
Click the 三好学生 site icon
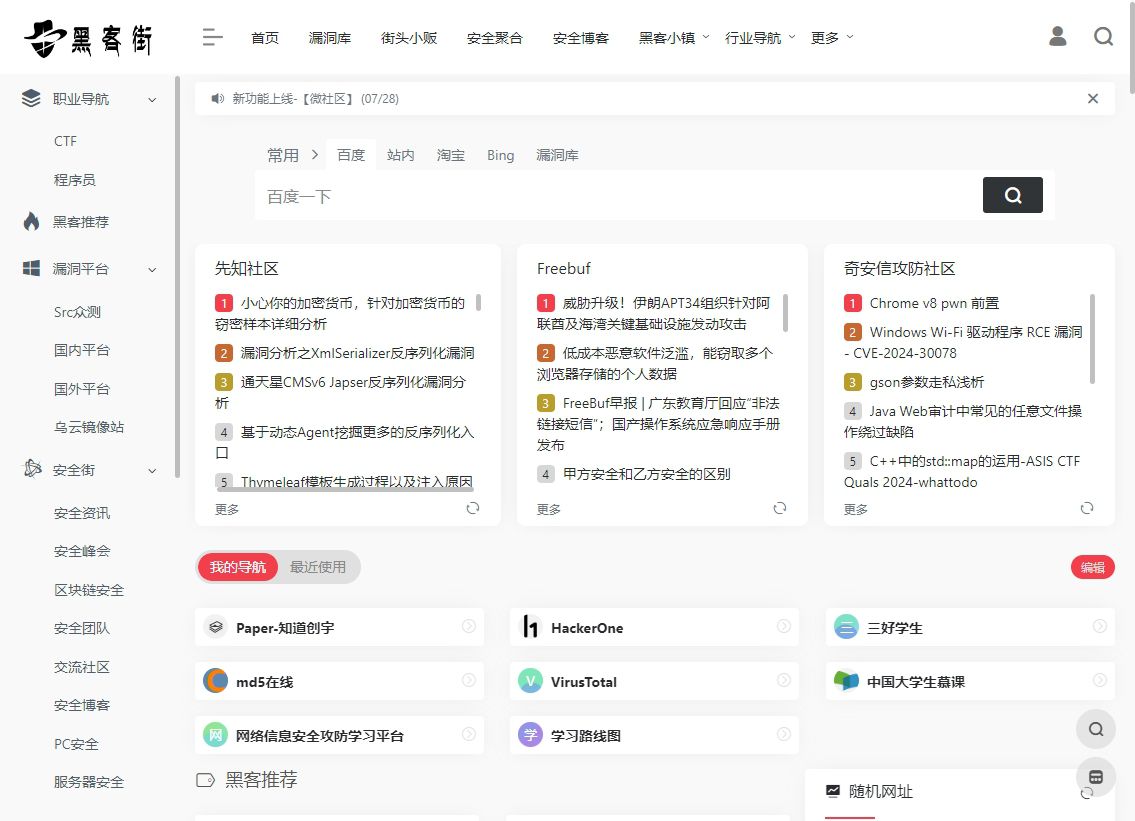846,627
